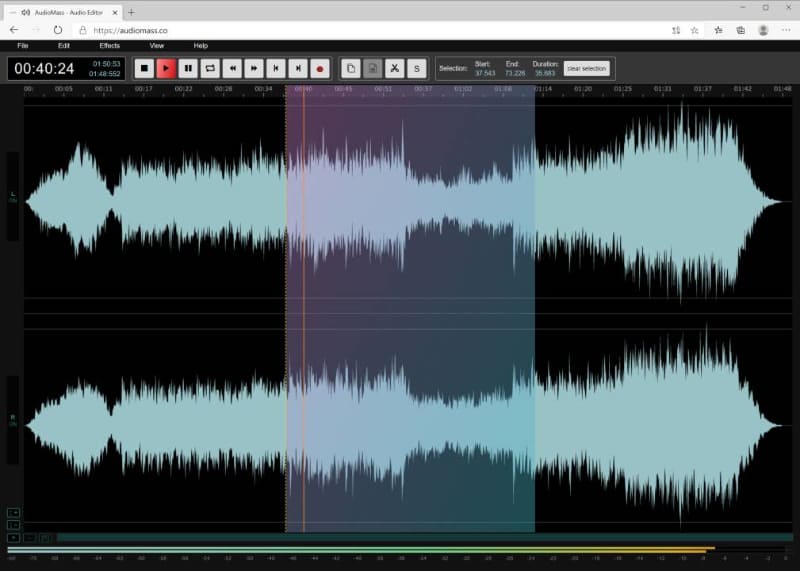The height and width of the screenshot is (571, 800).
Task: Open a new browser tab with the plus button
Action: (x=131, y=12)
